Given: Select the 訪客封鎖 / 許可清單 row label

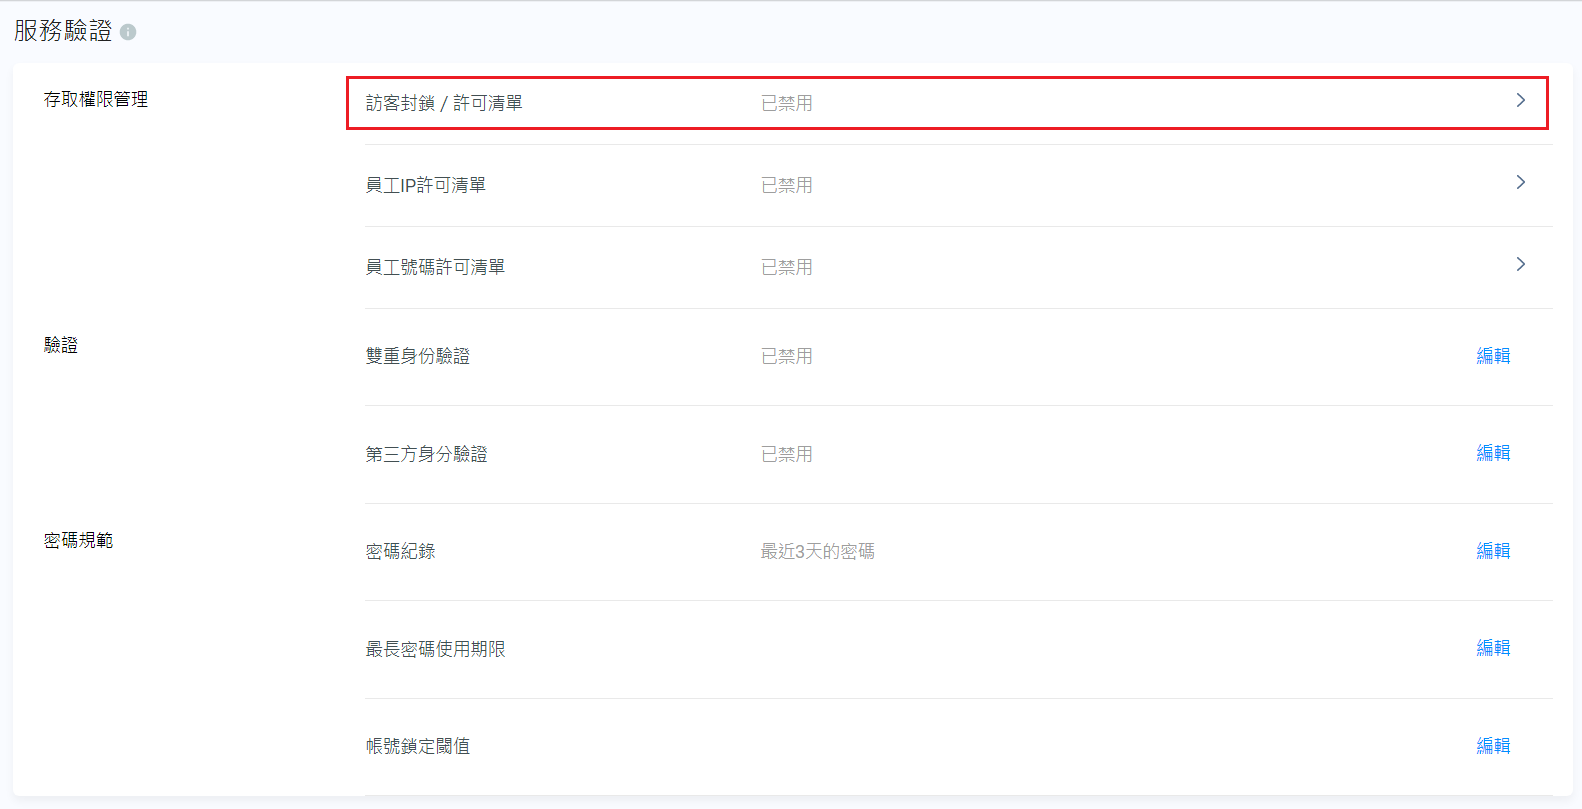Looking at the screenshot, I should 444,103.
